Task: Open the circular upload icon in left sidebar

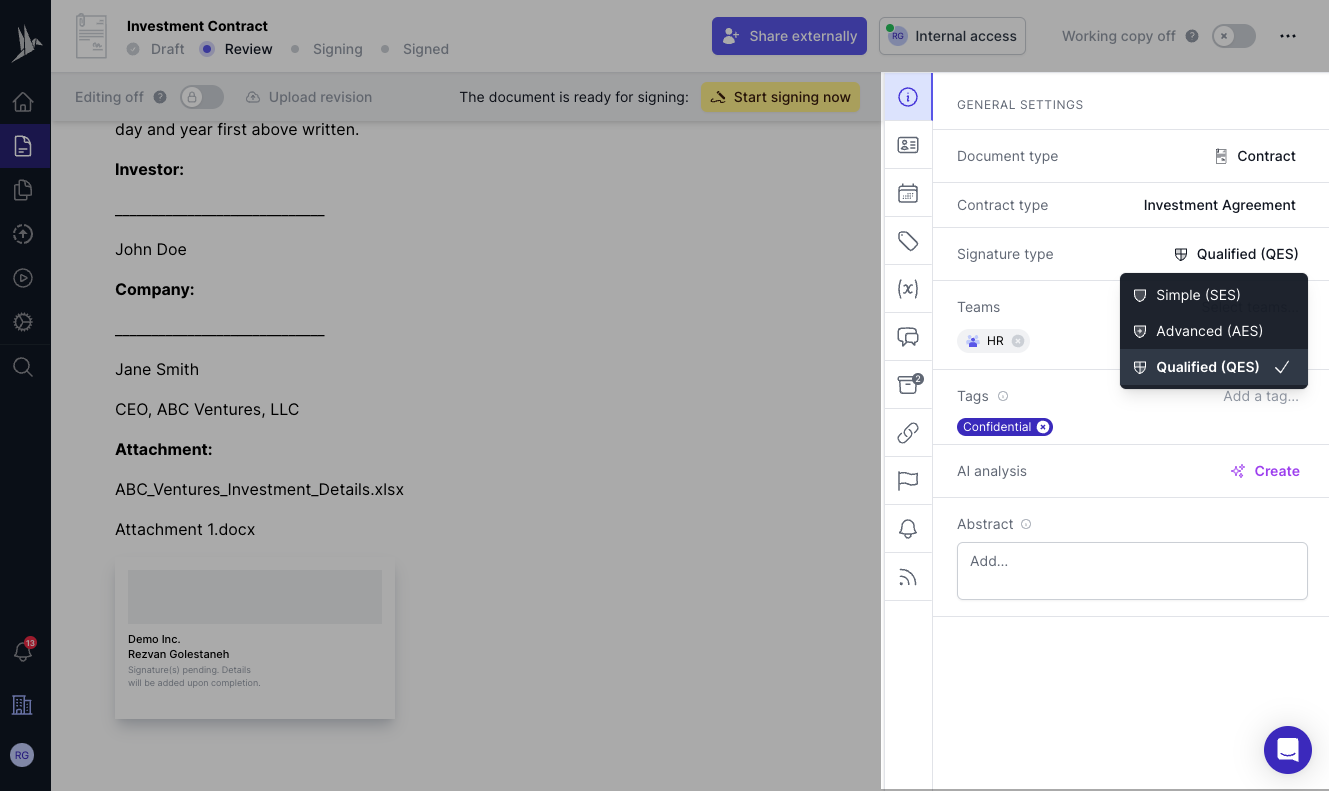Action: (x=23, y=234)
